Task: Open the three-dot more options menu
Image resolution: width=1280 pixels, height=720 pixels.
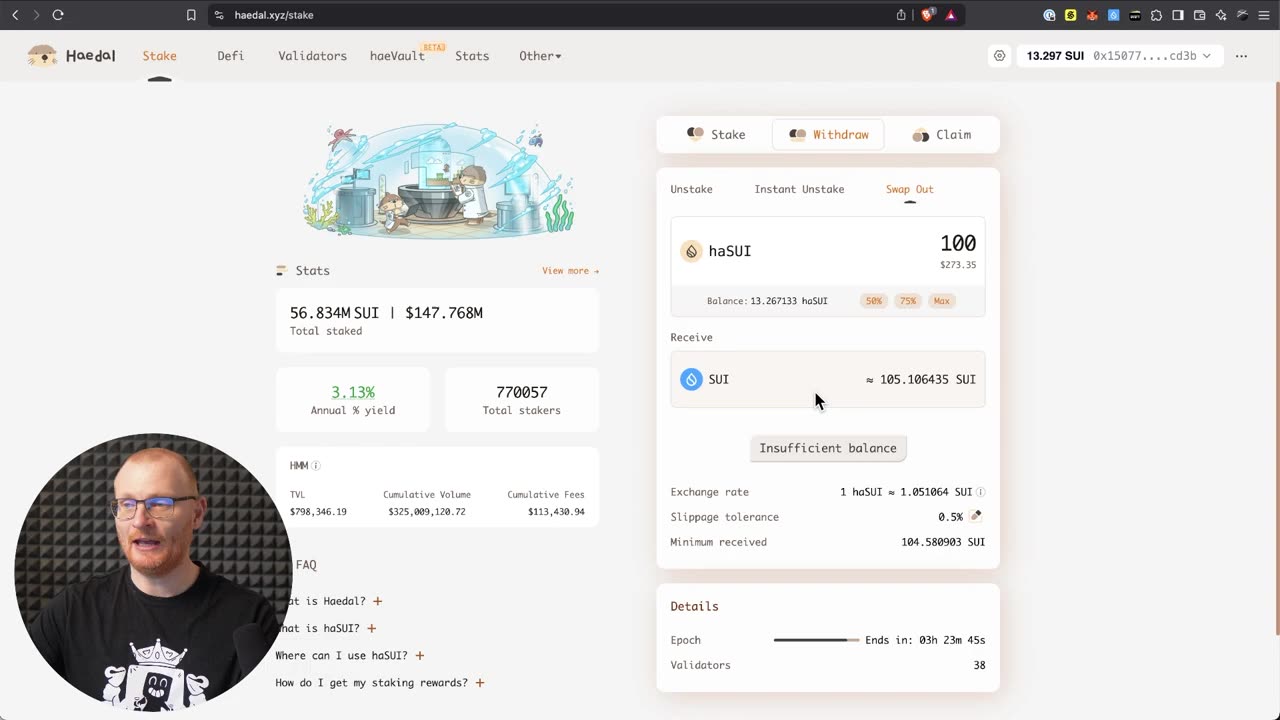Action: (1241, 56)
